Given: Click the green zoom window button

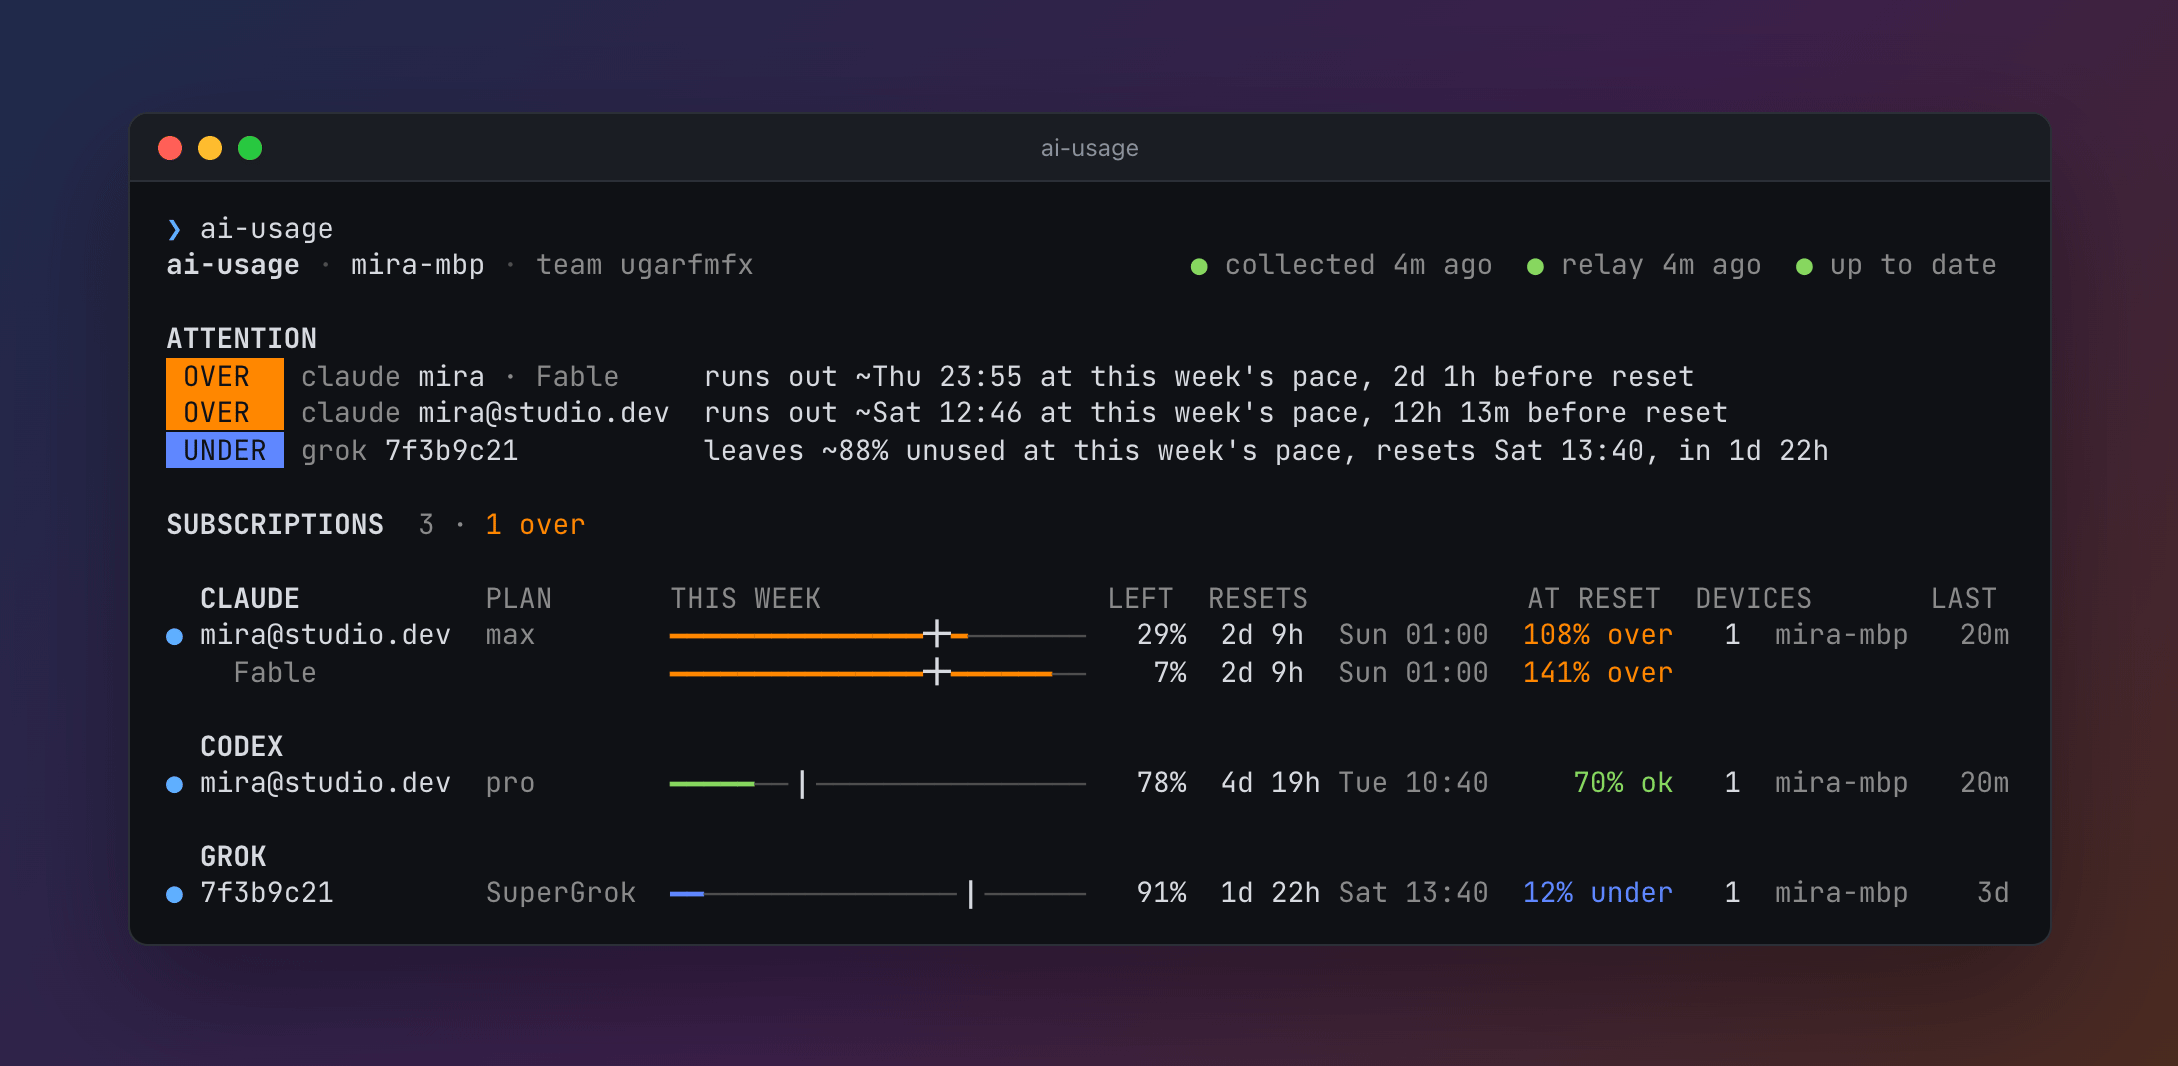Looking at the screenshot, I should click(x=250, y=148).
